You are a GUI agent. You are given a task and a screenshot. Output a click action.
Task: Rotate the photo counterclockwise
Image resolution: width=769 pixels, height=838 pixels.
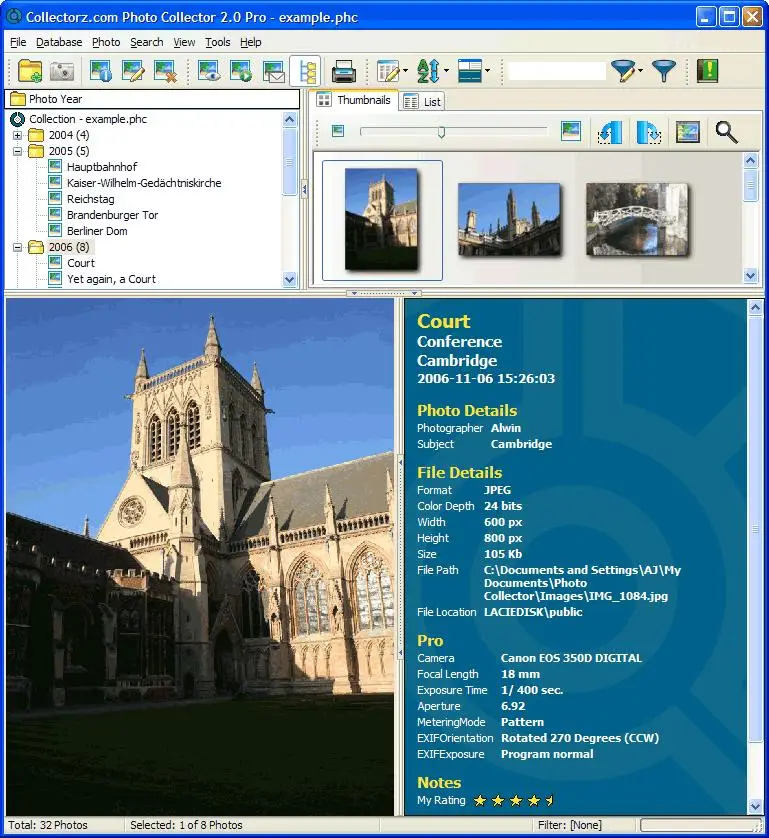point(610,132)
